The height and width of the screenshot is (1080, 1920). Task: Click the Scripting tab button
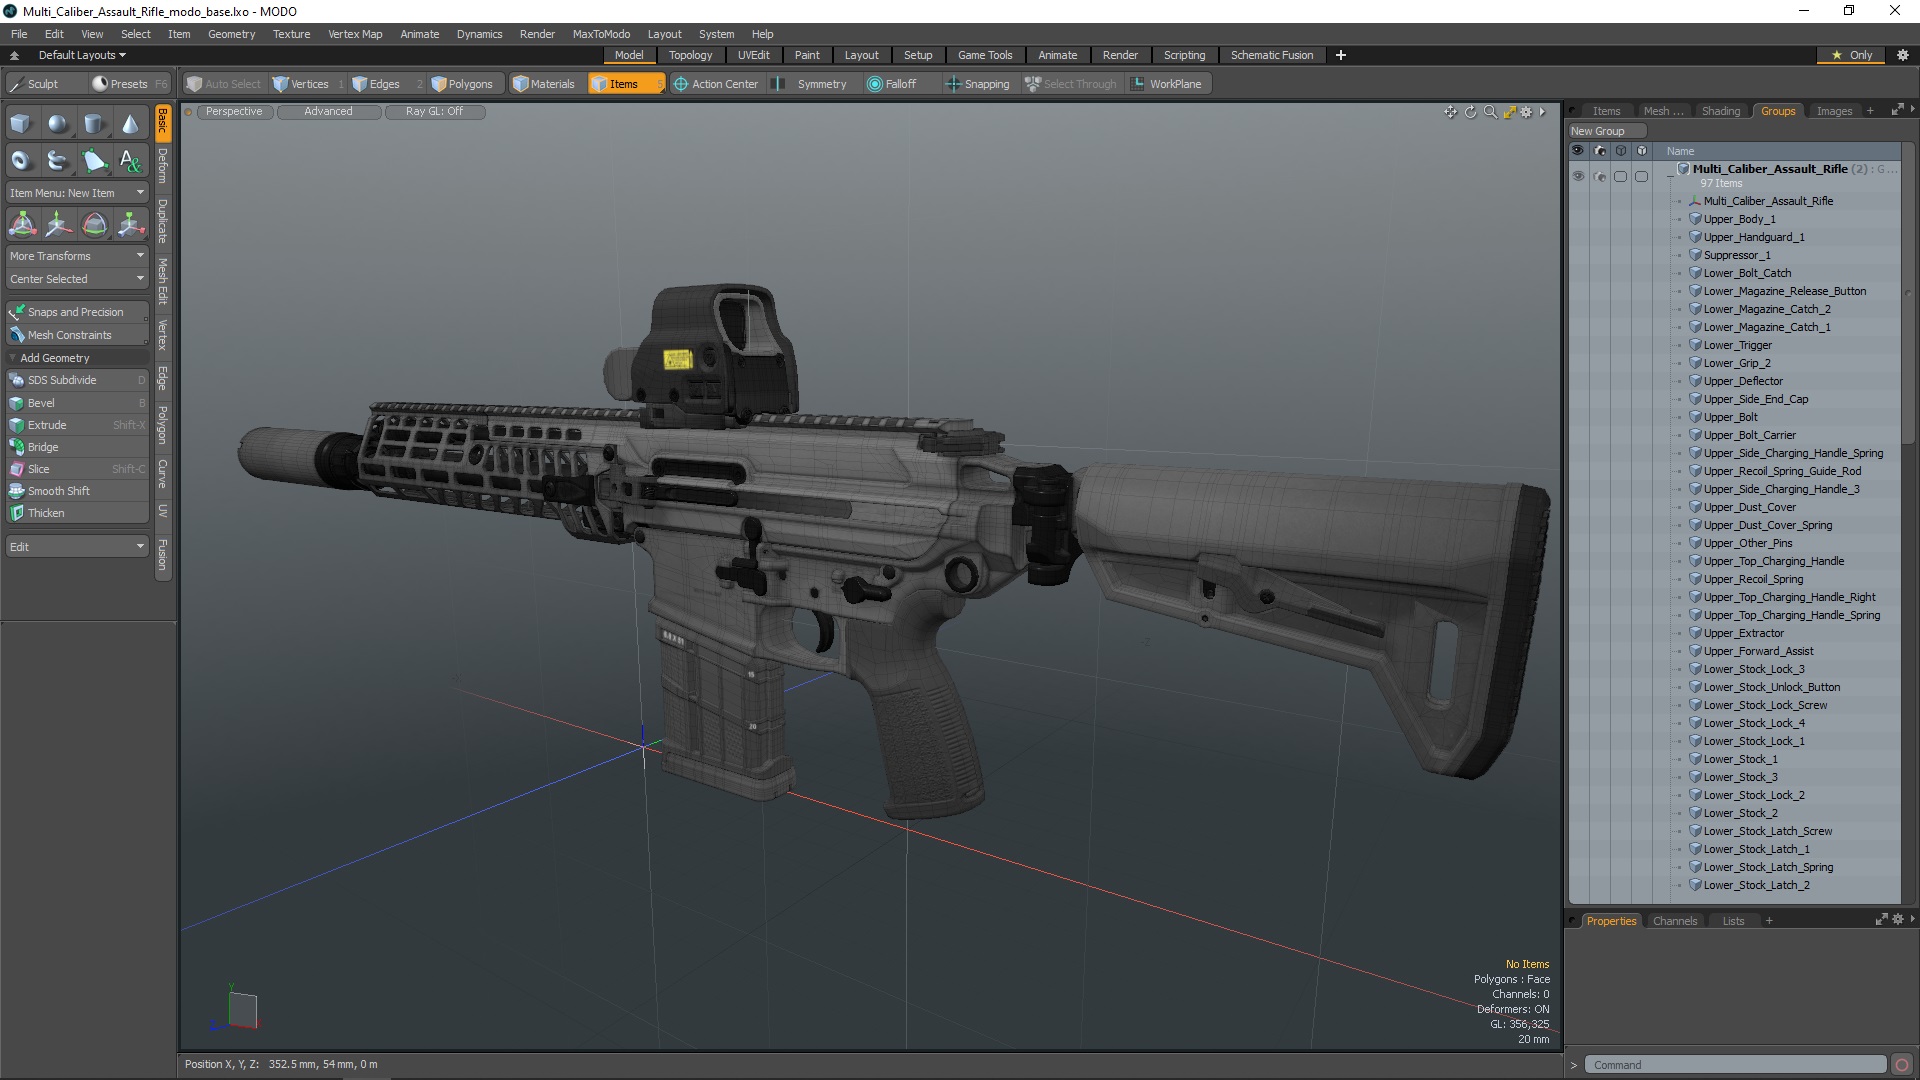click(x=1182, y=54)
